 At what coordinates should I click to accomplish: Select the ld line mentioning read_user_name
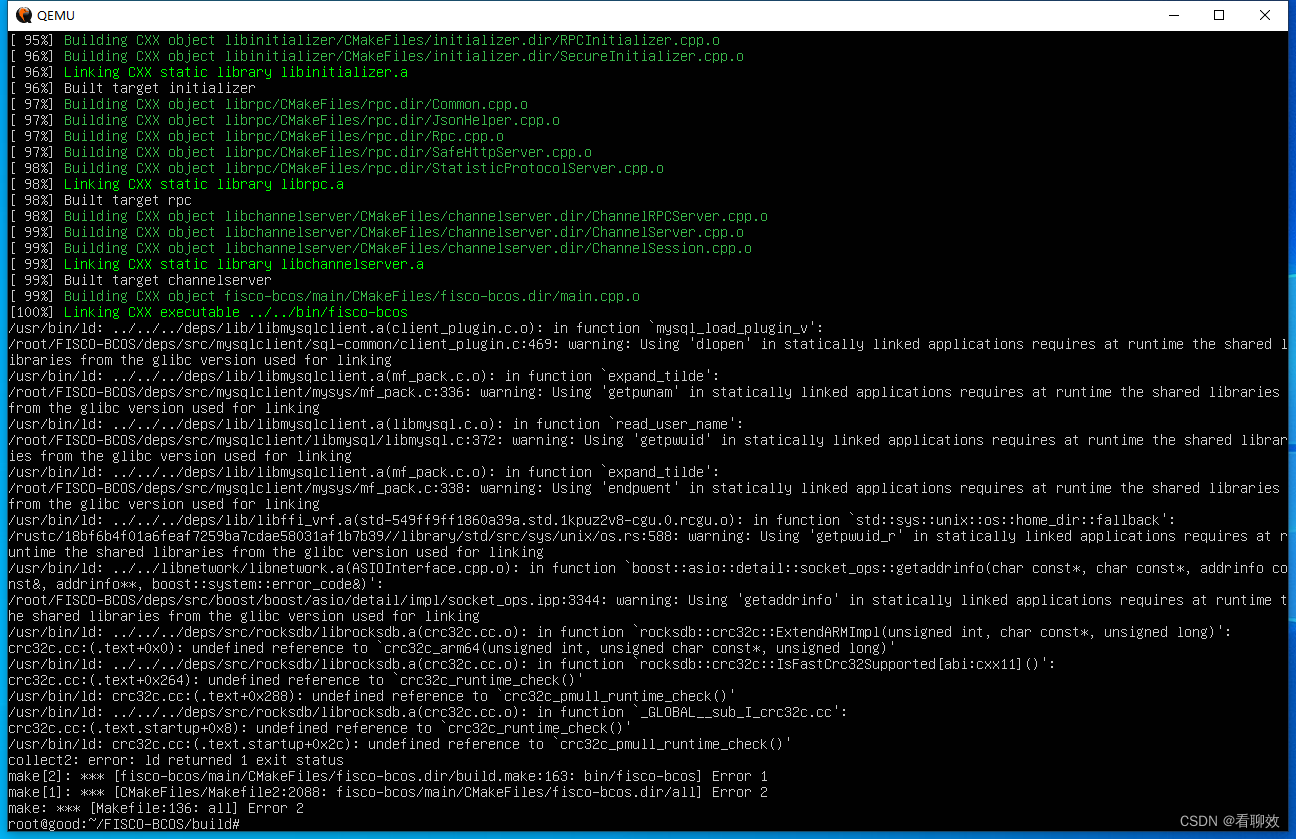pos(376,424)
